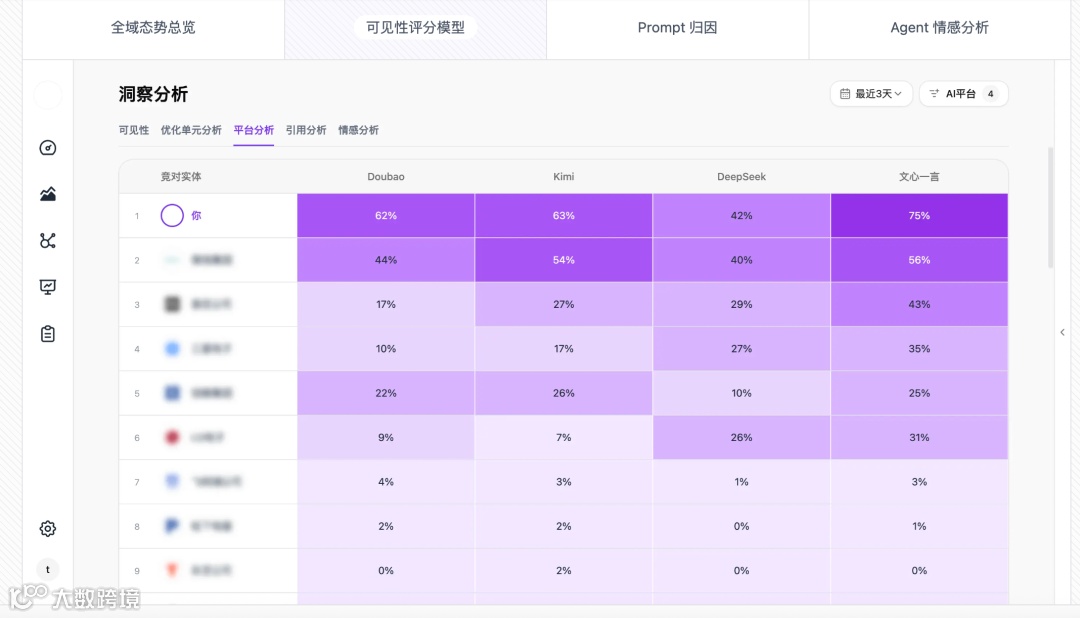Open settings via the gear icon
The height and width of the screenshot is (618, 1080).
point(48,529)
